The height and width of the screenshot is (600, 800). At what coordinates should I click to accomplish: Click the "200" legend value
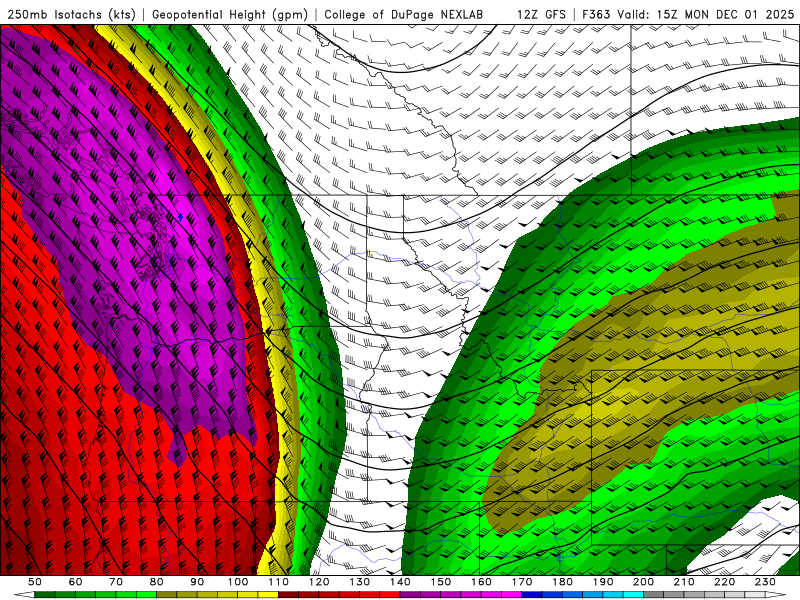[x=643, y=582]
